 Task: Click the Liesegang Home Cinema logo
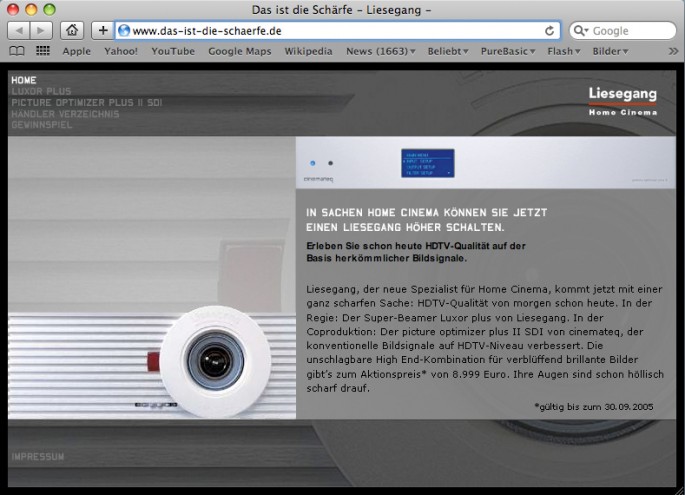coord(623,100)
